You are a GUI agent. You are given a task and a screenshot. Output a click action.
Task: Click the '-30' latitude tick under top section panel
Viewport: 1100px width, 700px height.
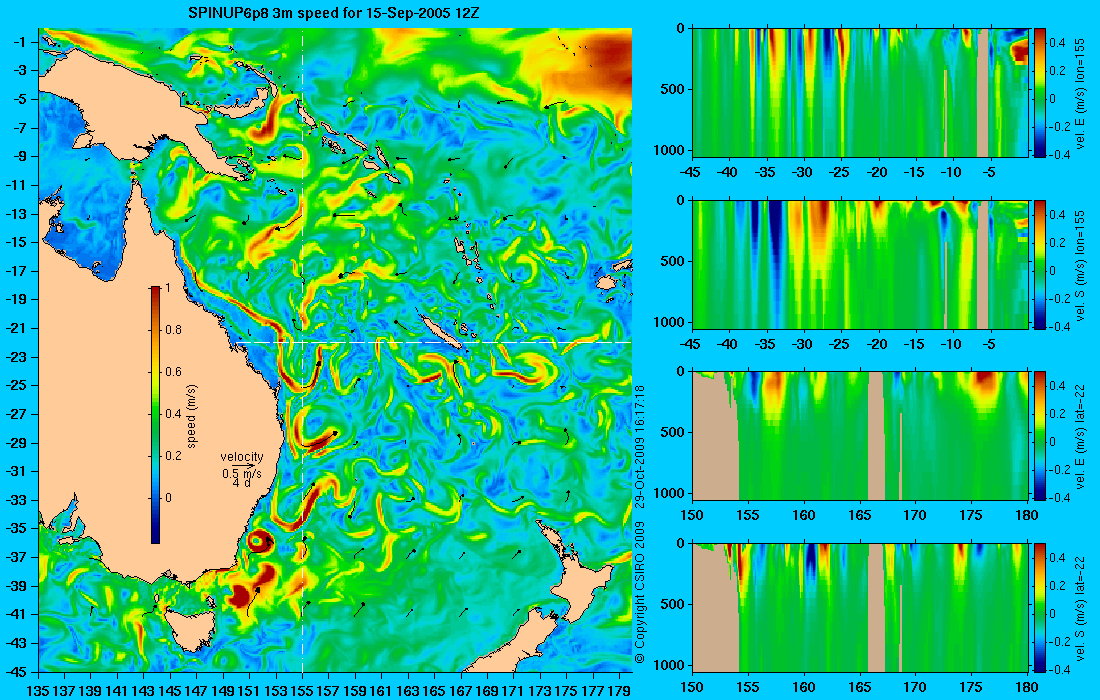(802, 172)
